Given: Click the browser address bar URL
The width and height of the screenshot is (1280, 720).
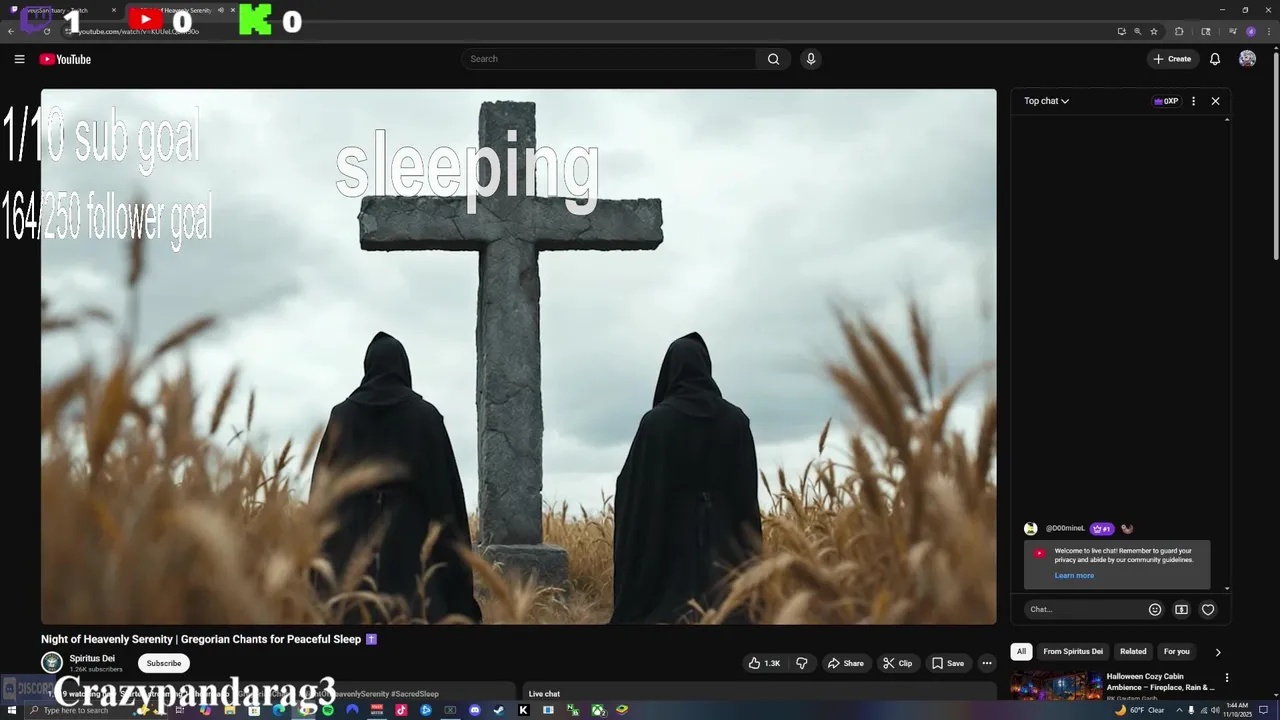Looking at the screenshot, I should [138, 31].
